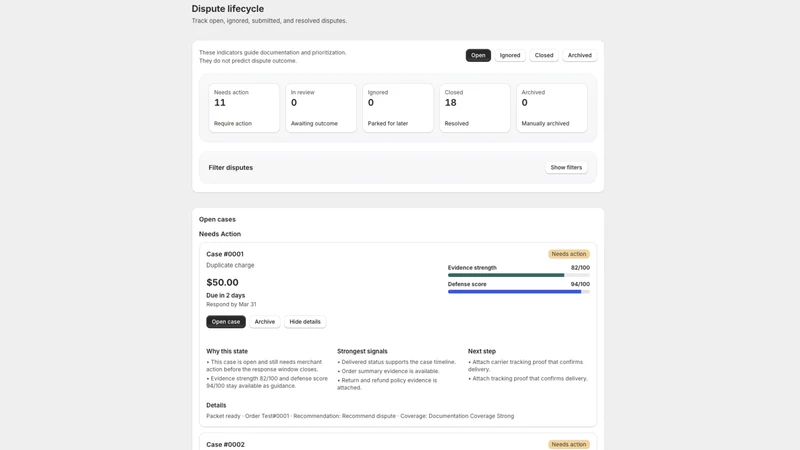800x450 pixels.
Task: Click the Filter disputes heading
Action: [231, 167]
